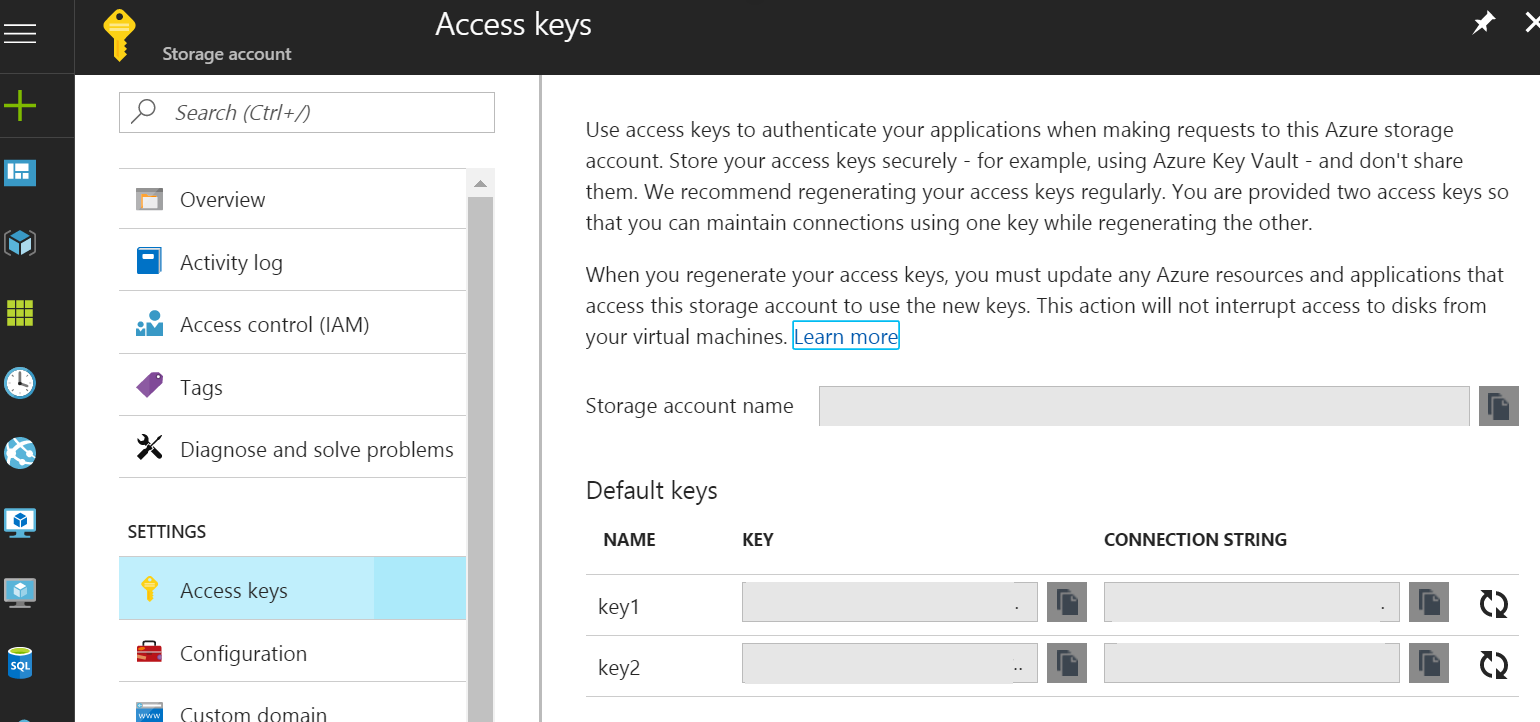1540x722 pixels.
Task: Open the Virtual machines classic monitor icon
Action: click(x=20, y=522)
